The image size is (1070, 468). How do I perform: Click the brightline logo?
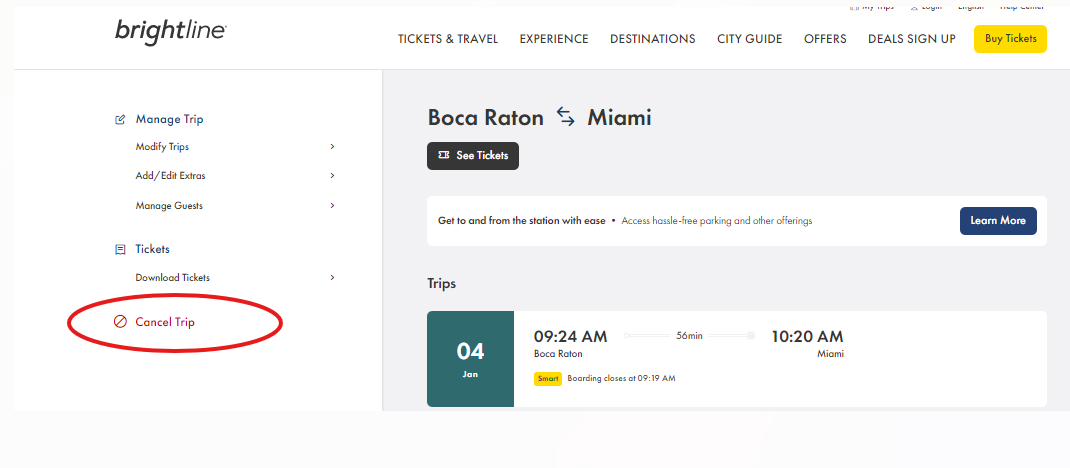click(x=171, y=31)
